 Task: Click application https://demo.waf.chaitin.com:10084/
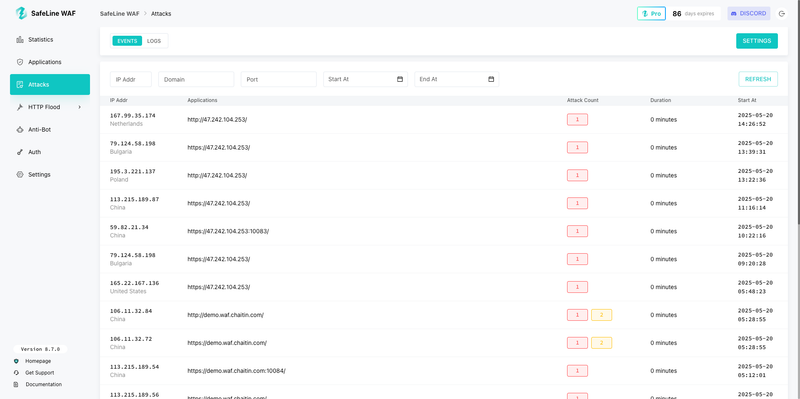coord(236,371)
